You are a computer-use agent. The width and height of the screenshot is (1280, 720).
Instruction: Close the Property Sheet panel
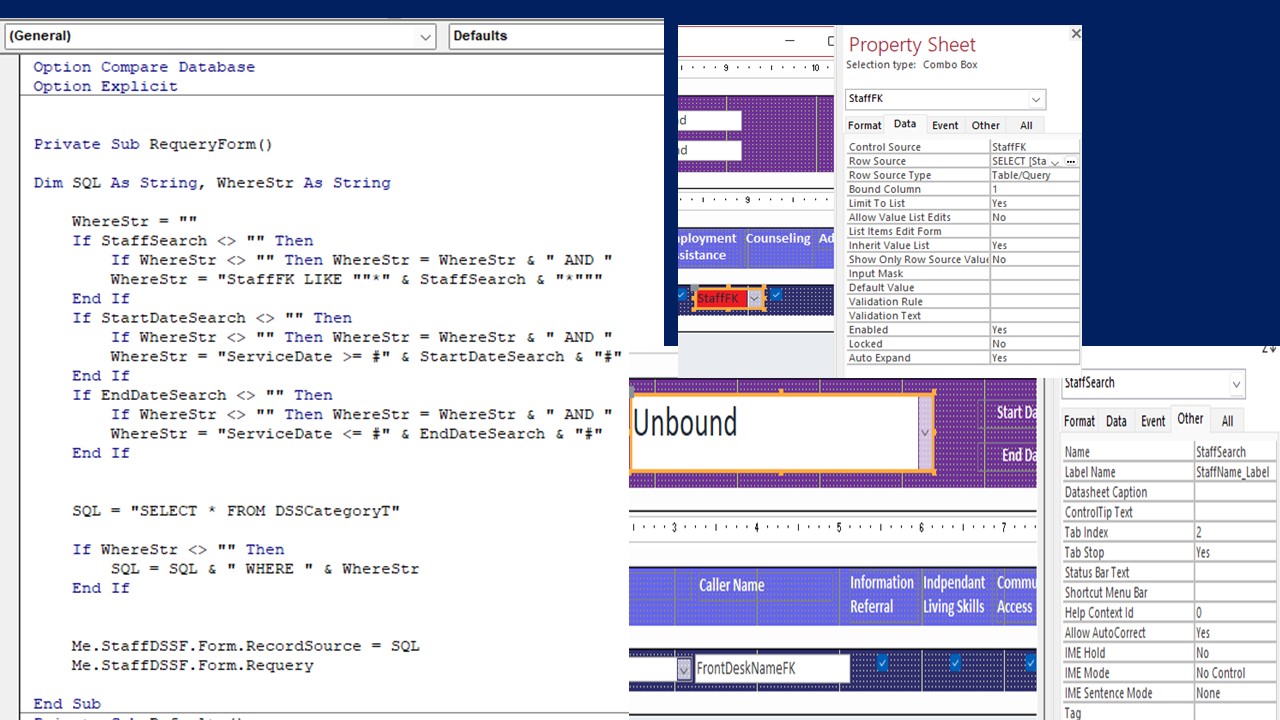pos(1075,33)
